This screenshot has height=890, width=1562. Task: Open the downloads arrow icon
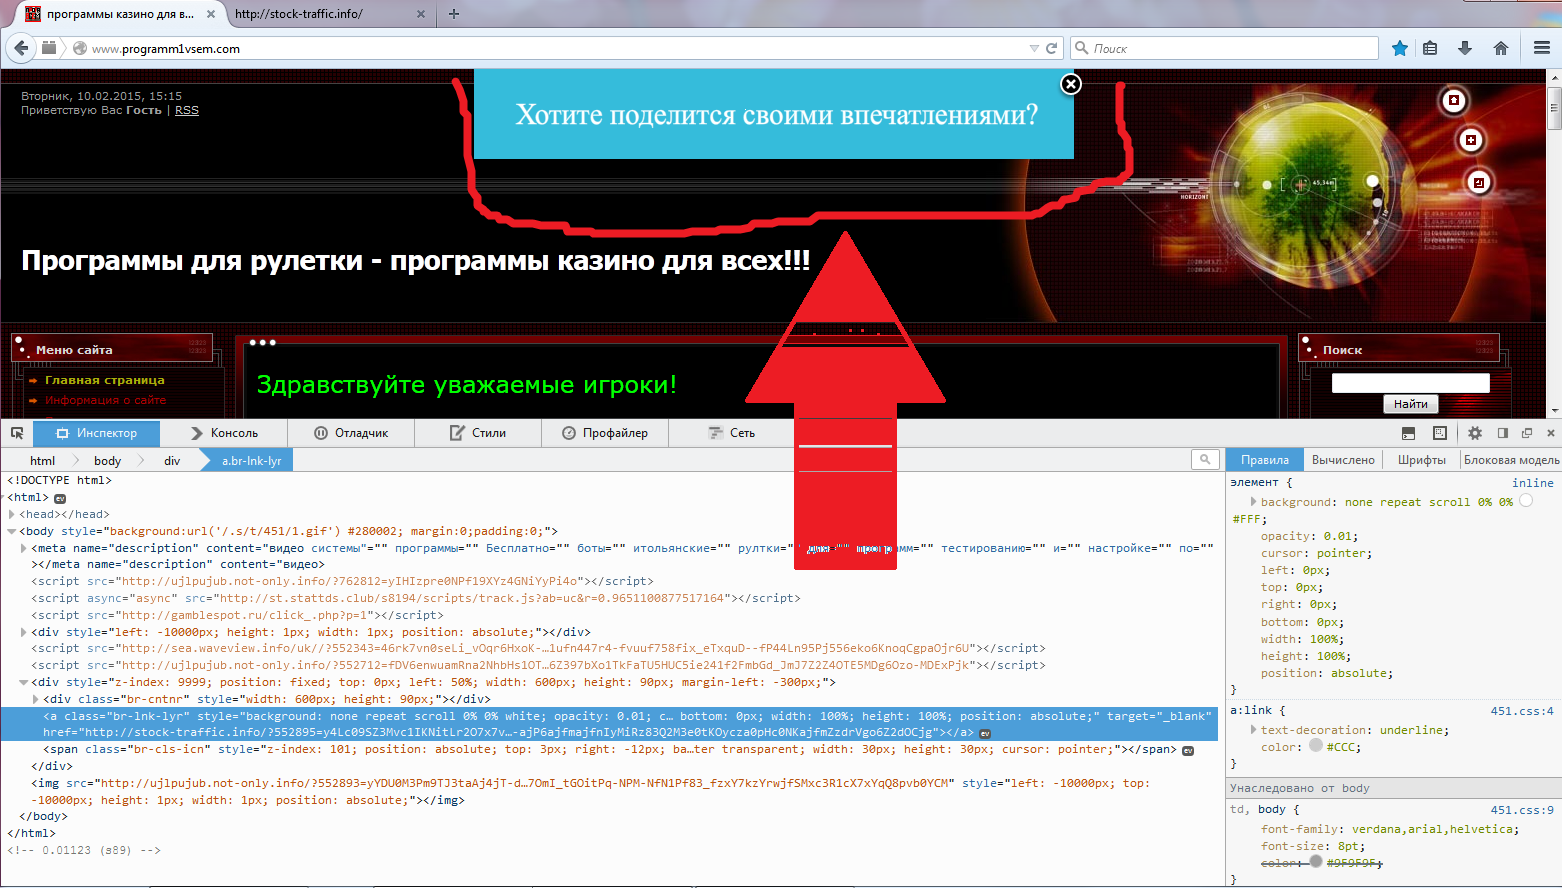tap(1465, 48)
